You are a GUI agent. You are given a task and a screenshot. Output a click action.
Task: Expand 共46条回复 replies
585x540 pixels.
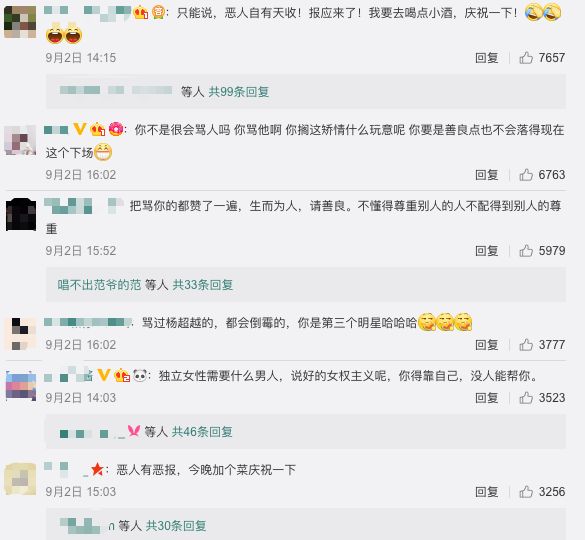click(202, 432)
